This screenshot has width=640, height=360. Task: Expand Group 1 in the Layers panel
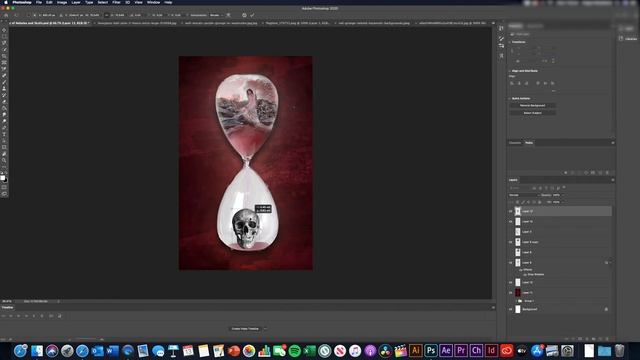coord(516,301)
